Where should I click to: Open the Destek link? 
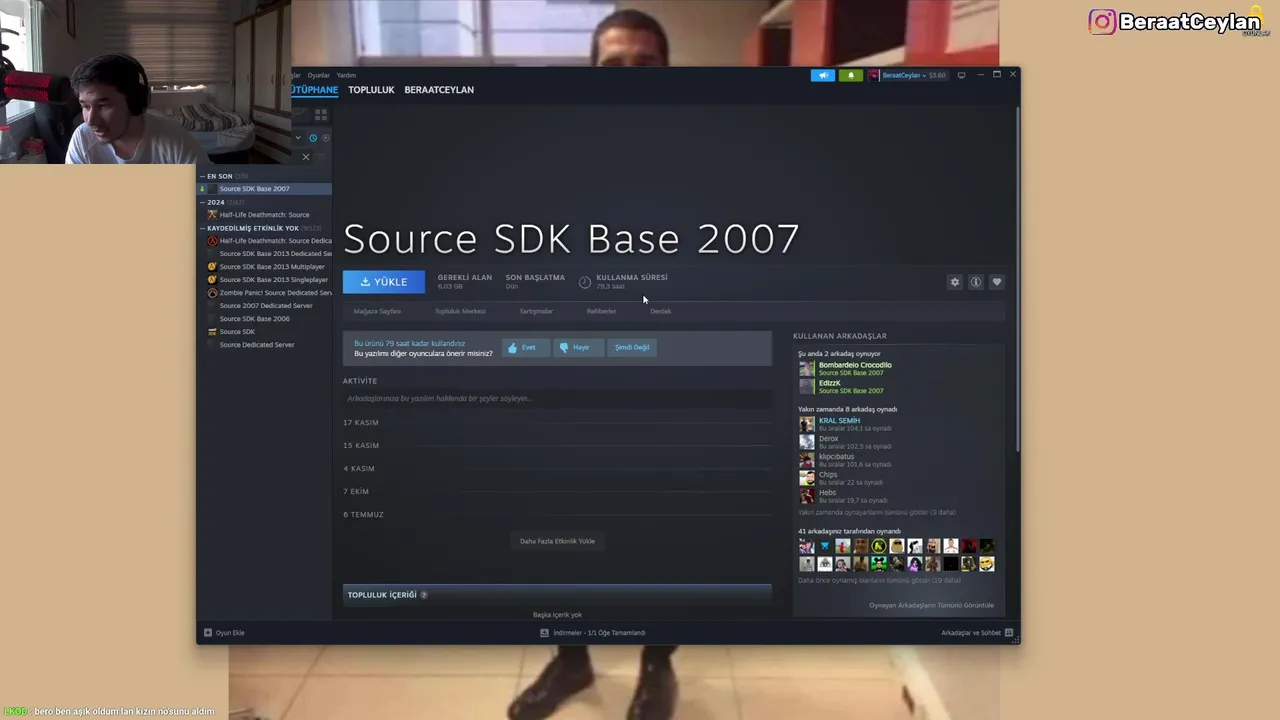pyautogui.click(x=661, y=311)
